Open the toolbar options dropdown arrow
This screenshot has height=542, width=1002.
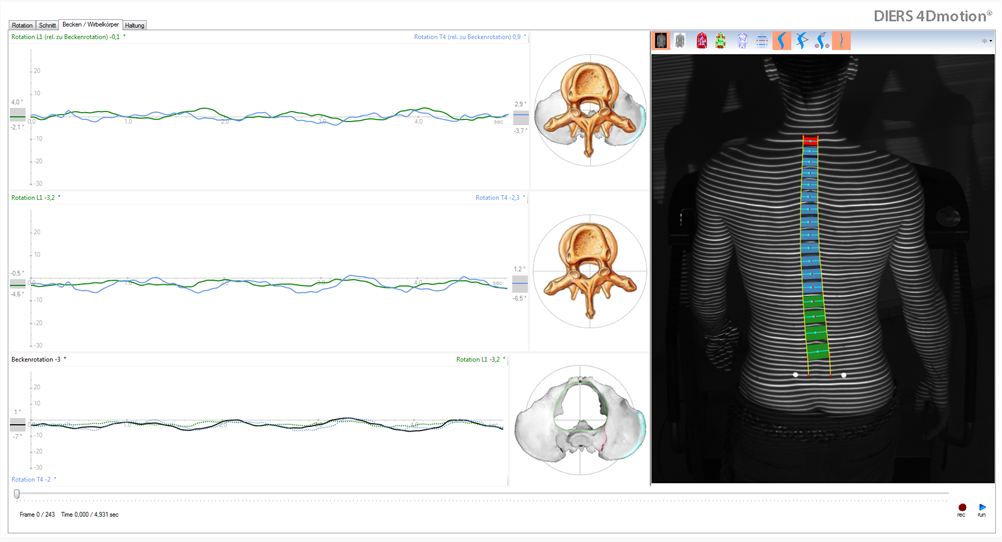click(987, 41)
